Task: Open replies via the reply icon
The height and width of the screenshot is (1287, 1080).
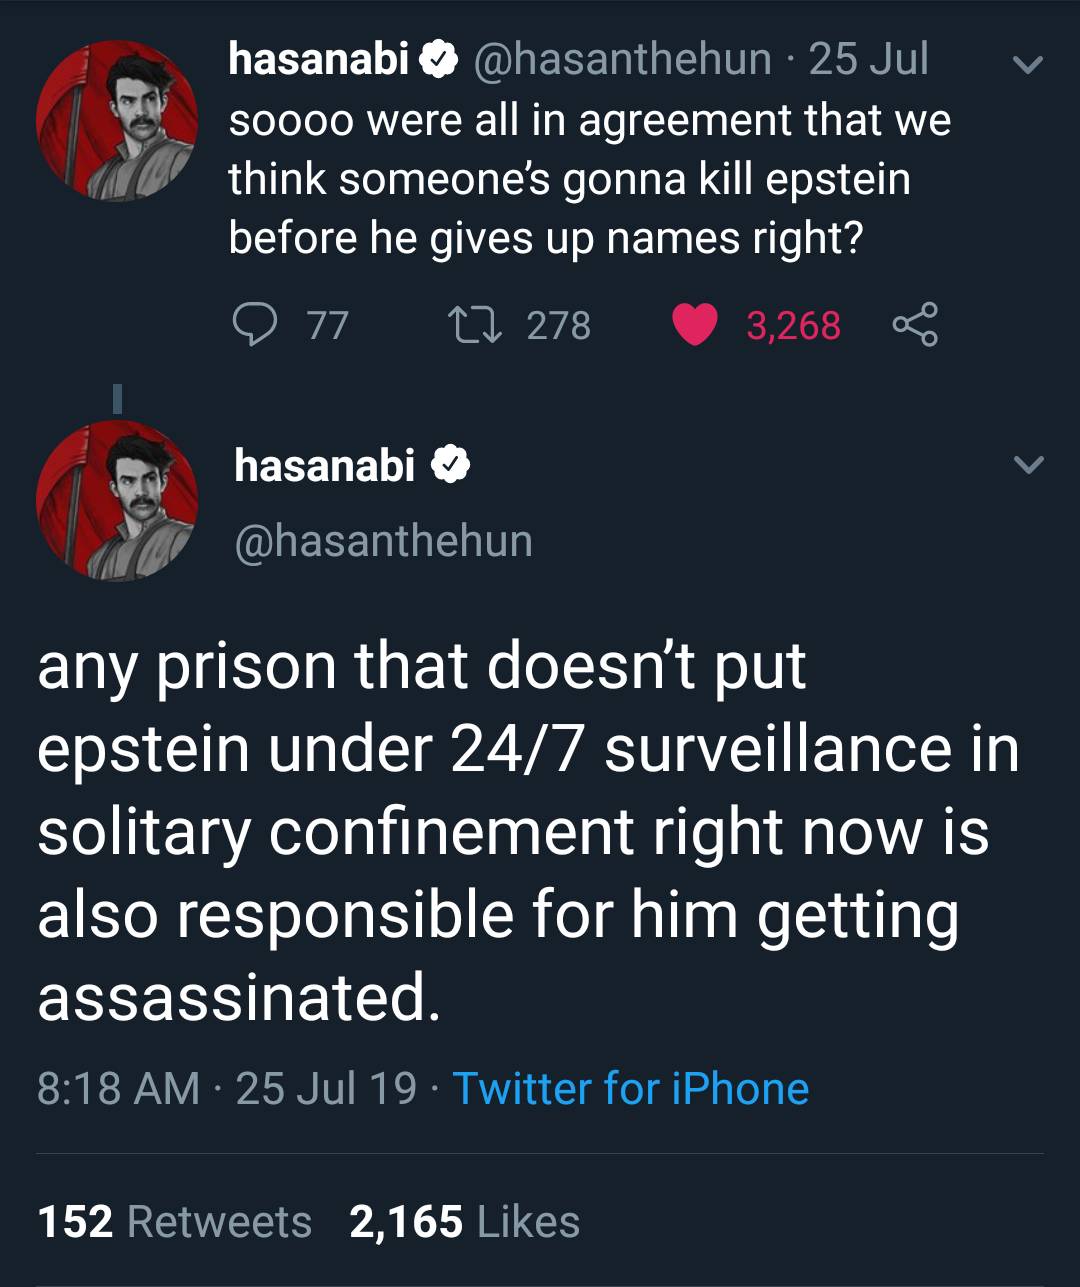Action: tap(258, 322)
